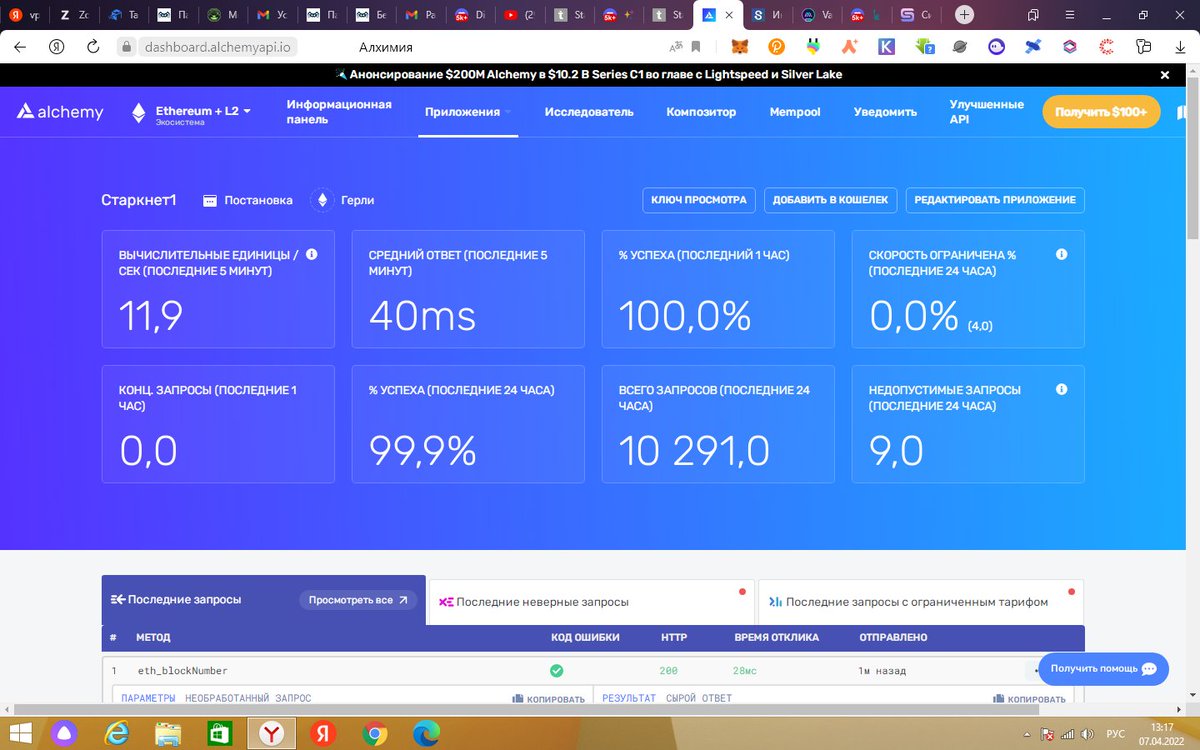Image resolution: width=1200 pixels, height=750 pixels.
Task: Click the ДОБАВИТЬ В КОШЕЛЕК button
Action: pyautogui.click(x=830, y=200)
